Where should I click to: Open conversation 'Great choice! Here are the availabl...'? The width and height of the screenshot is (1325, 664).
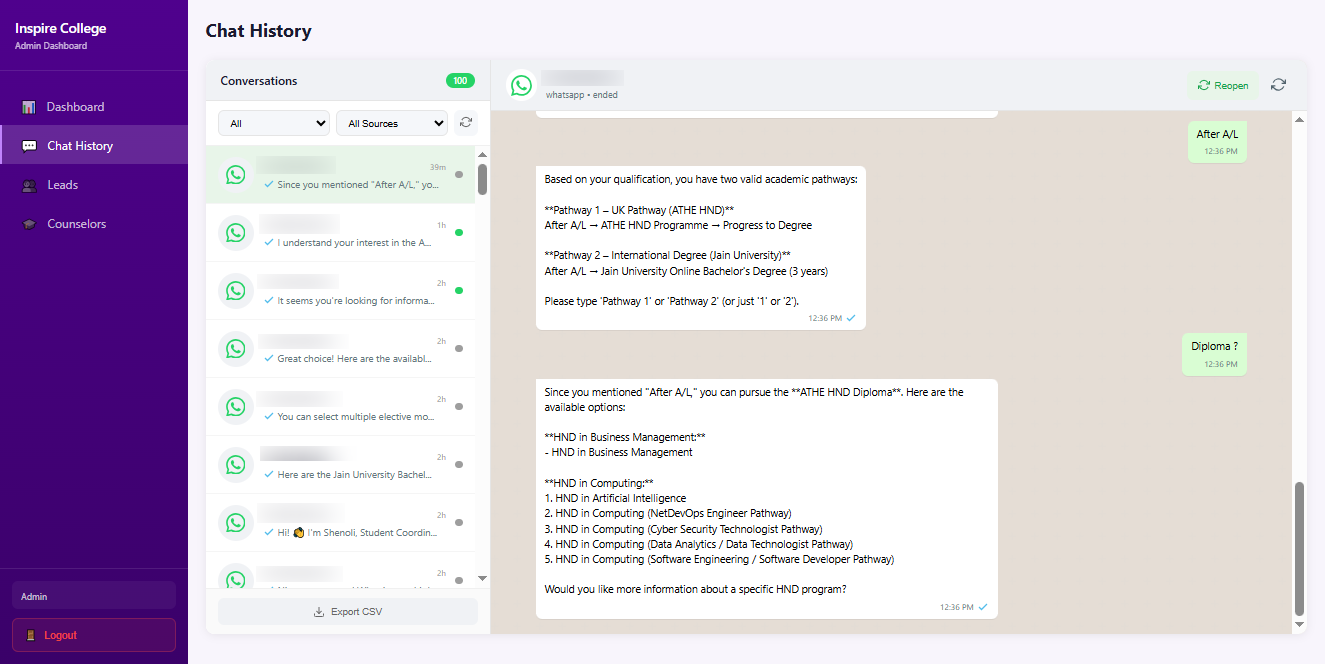340,349
